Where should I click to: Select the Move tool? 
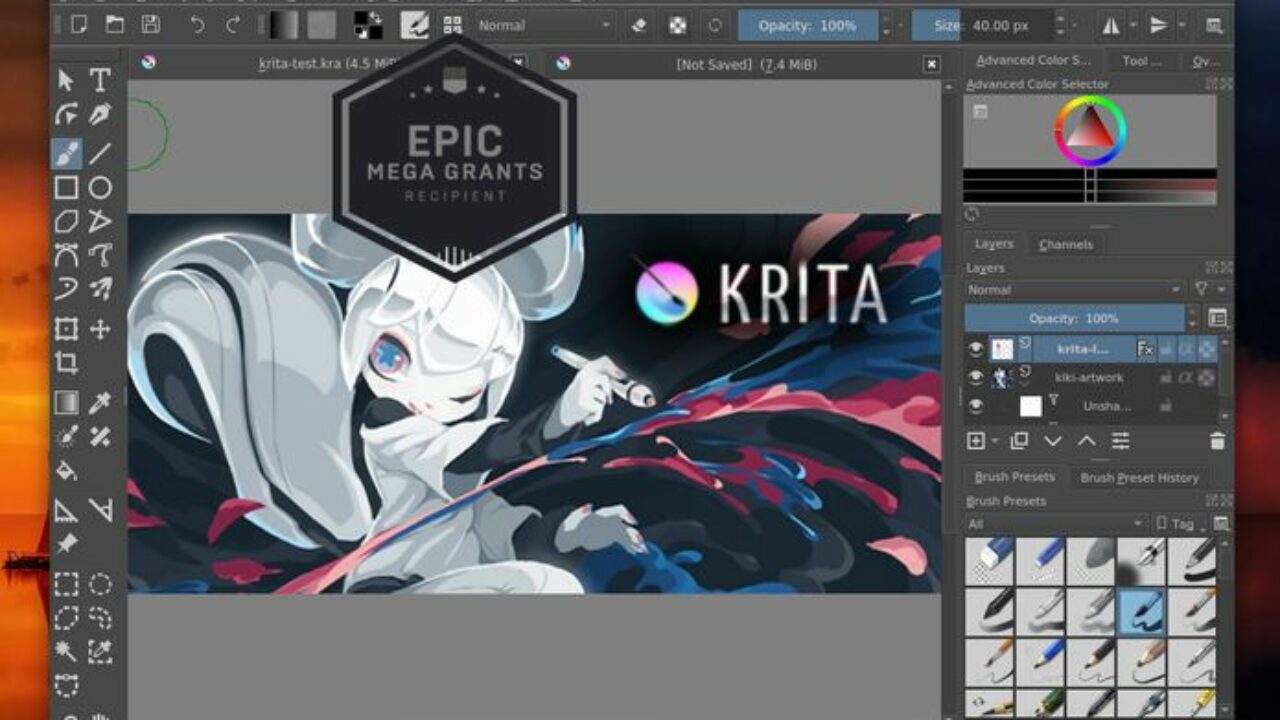coord(100,329)
